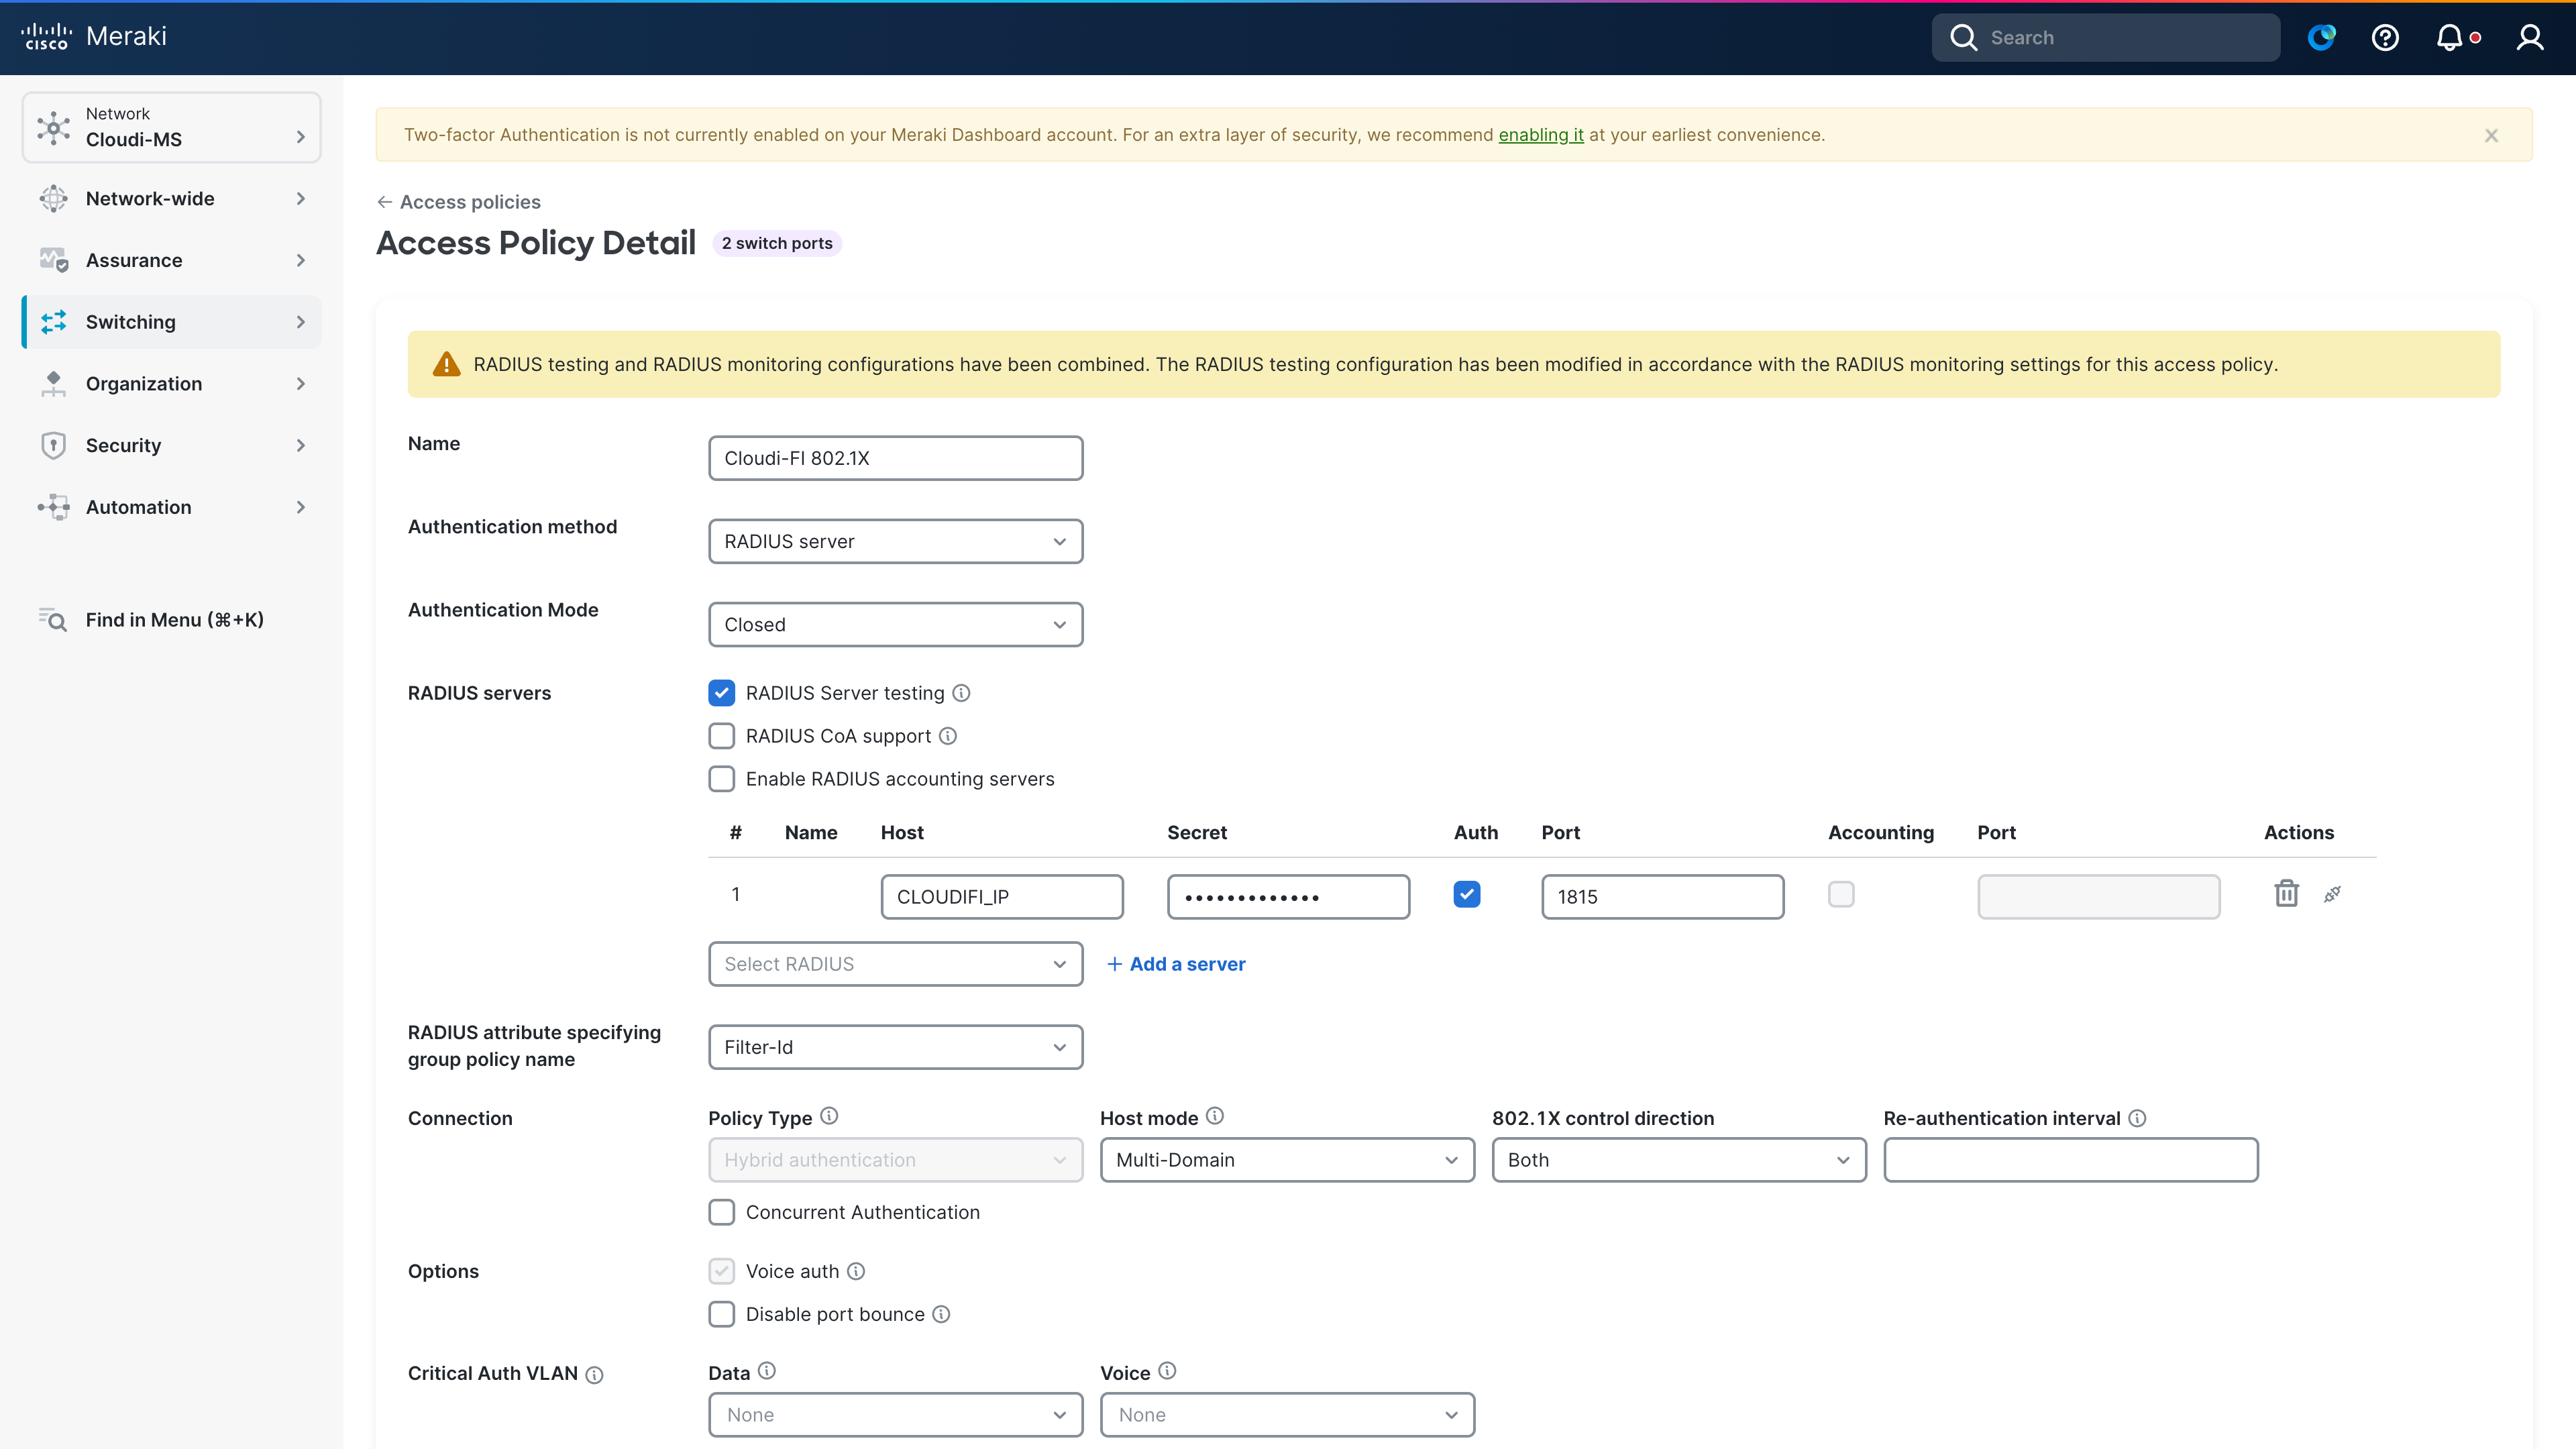Screen dimensions: 2576x1449
Task: Toggle Accounting checkbox for server 1
Action: click(1841, 894)
